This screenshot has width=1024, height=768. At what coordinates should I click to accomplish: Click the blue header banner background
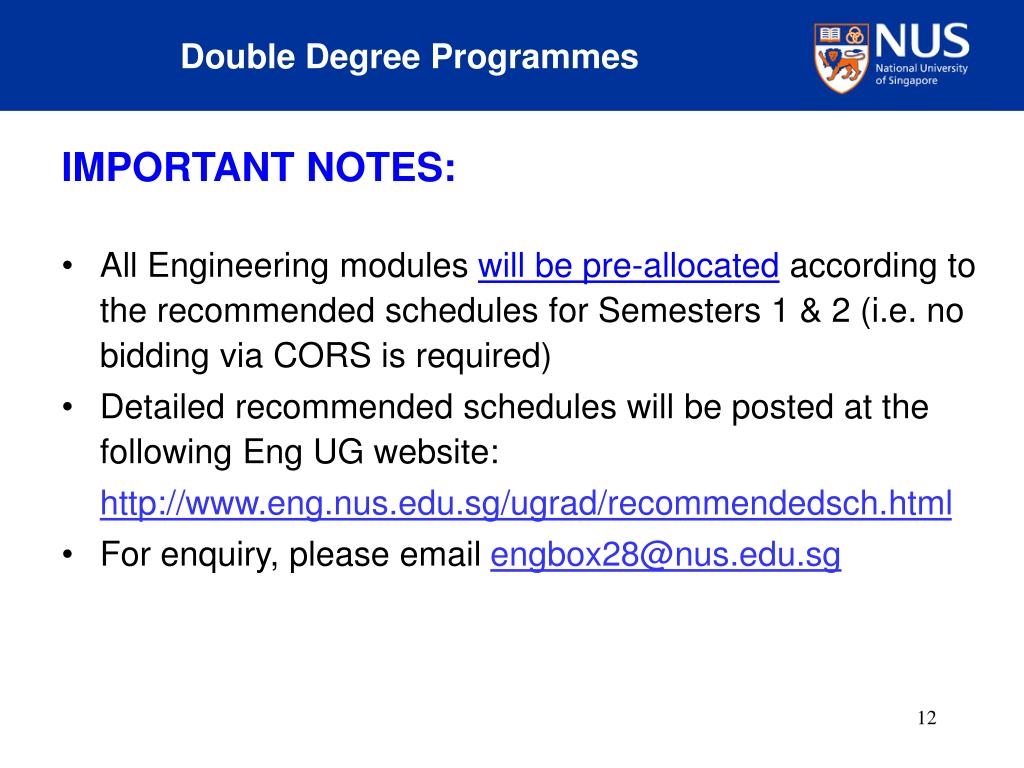(512, 55)
